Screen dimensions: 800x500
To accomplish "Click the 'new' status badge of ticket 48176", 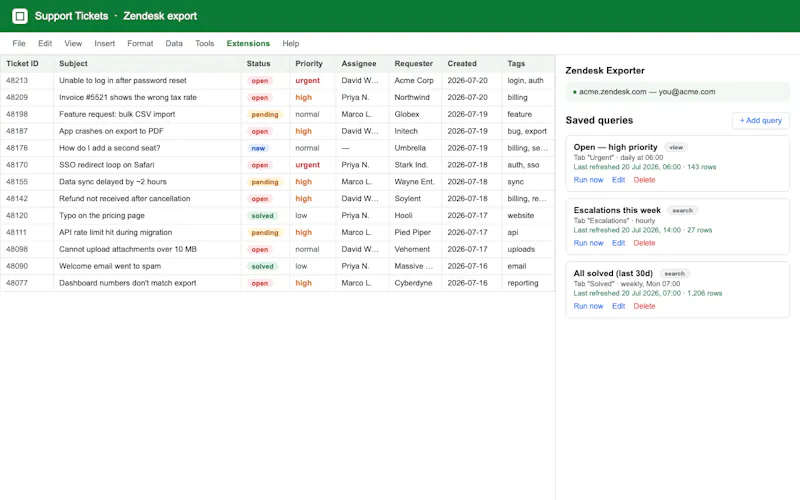I will point(258,148).
